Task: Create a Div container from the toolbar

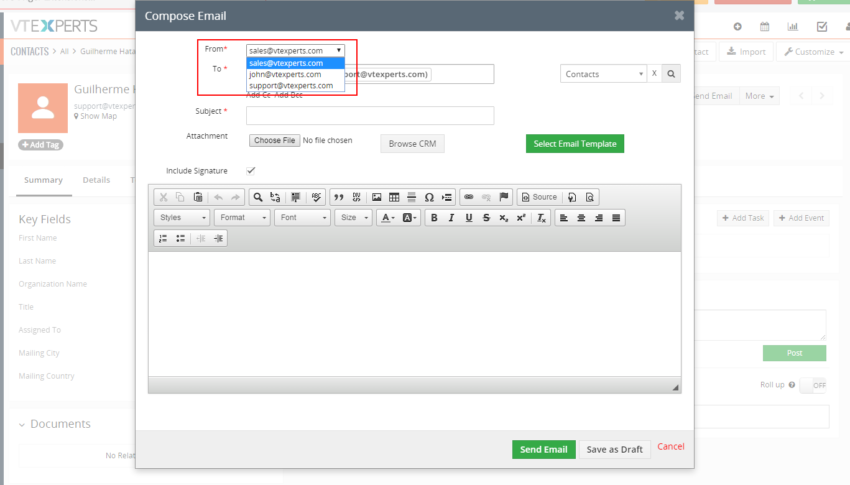Action: (x=356, y=197)
